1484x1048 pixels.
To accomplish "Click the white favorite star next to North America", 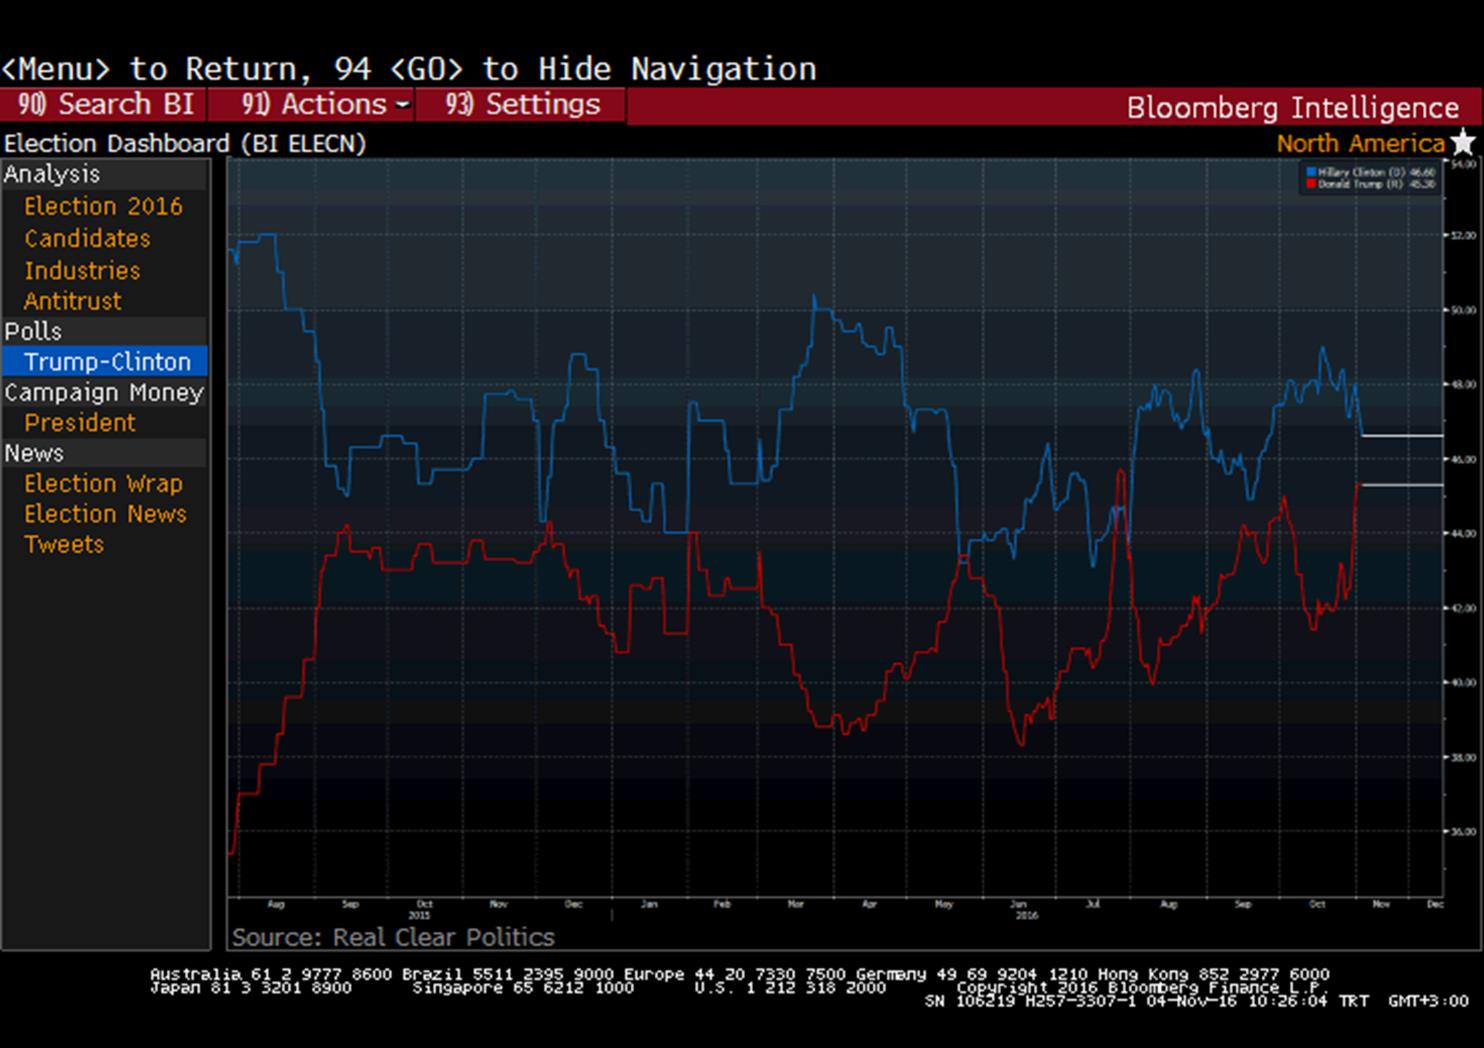I will (1463, 142).
